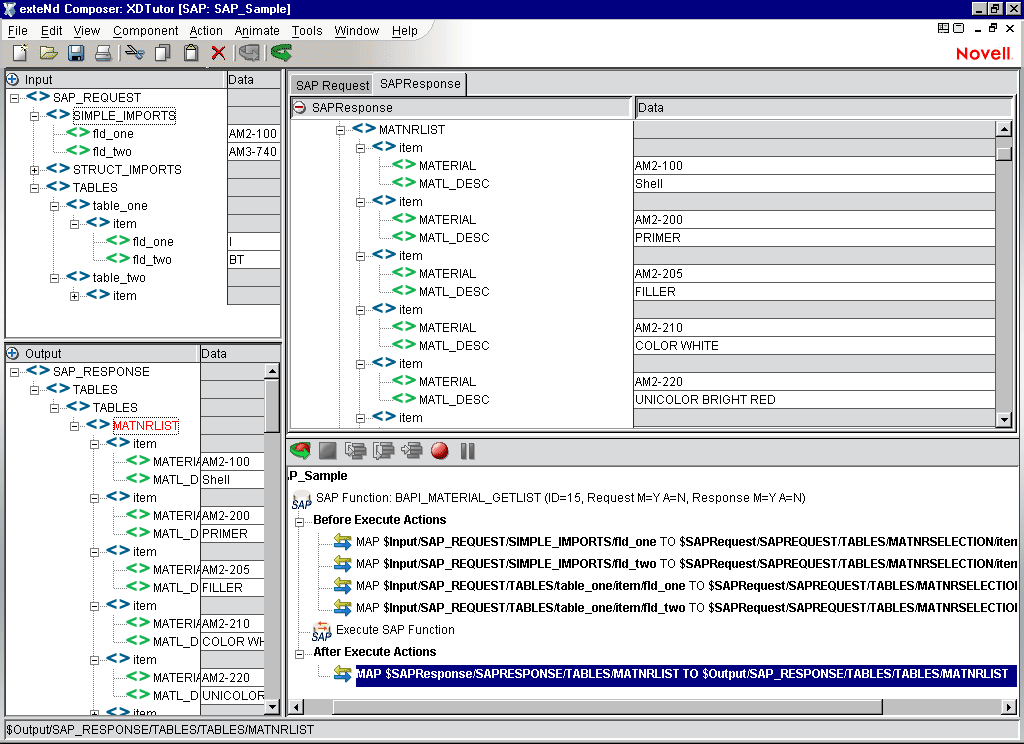Click the Execute SAP Function action icon

point(321,630)
